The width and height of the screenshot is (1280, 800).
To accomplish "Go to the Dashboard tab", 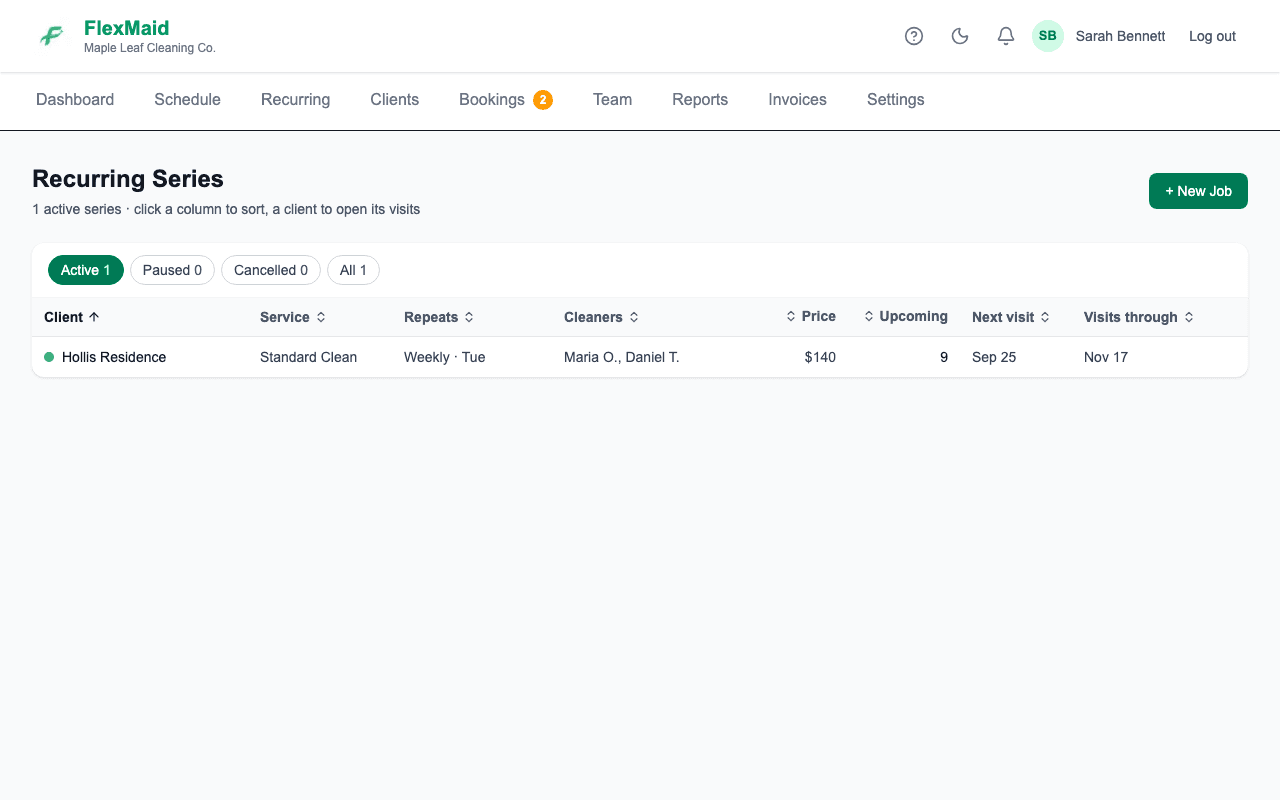I will coord(75,100).
